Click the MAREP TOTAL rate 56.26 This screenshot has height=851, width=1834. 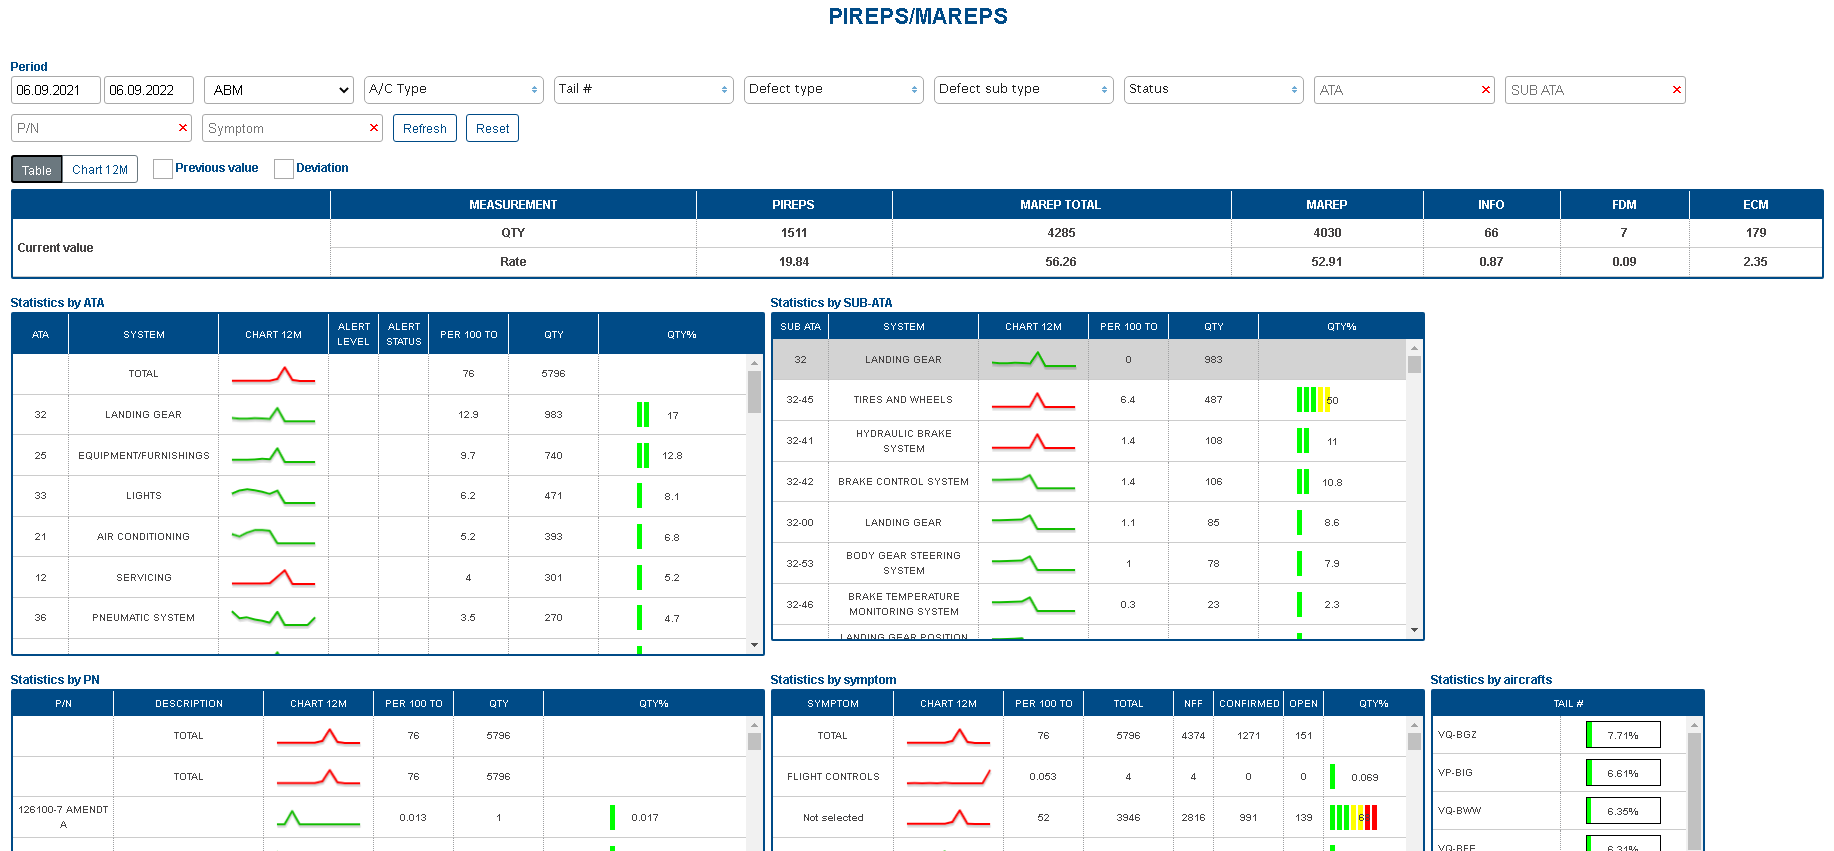(1061, 262)
